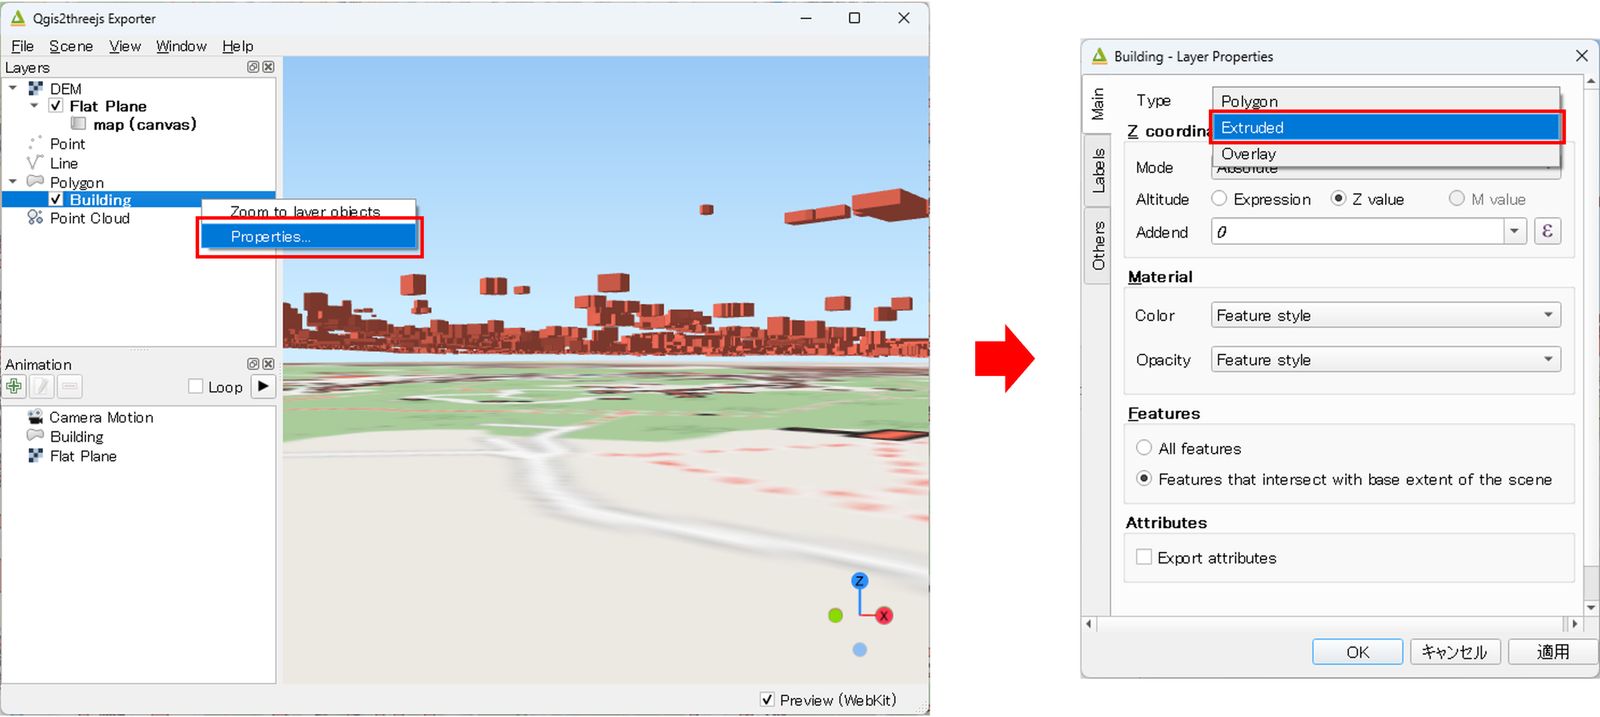Open the Opacity dropdown in Material
This screenshot has width=1600, height=717.
coord(1386,359)
